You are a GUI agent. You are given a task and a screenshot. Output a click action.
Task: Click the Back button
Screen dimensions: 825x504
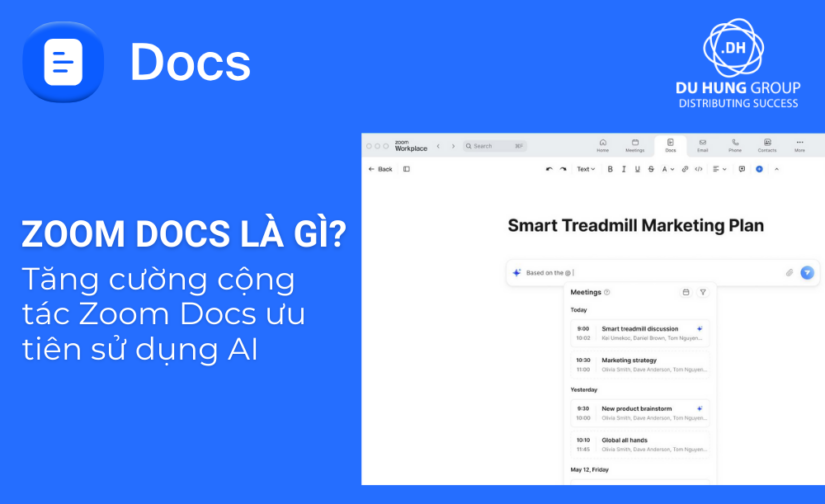tap(380, 169)
